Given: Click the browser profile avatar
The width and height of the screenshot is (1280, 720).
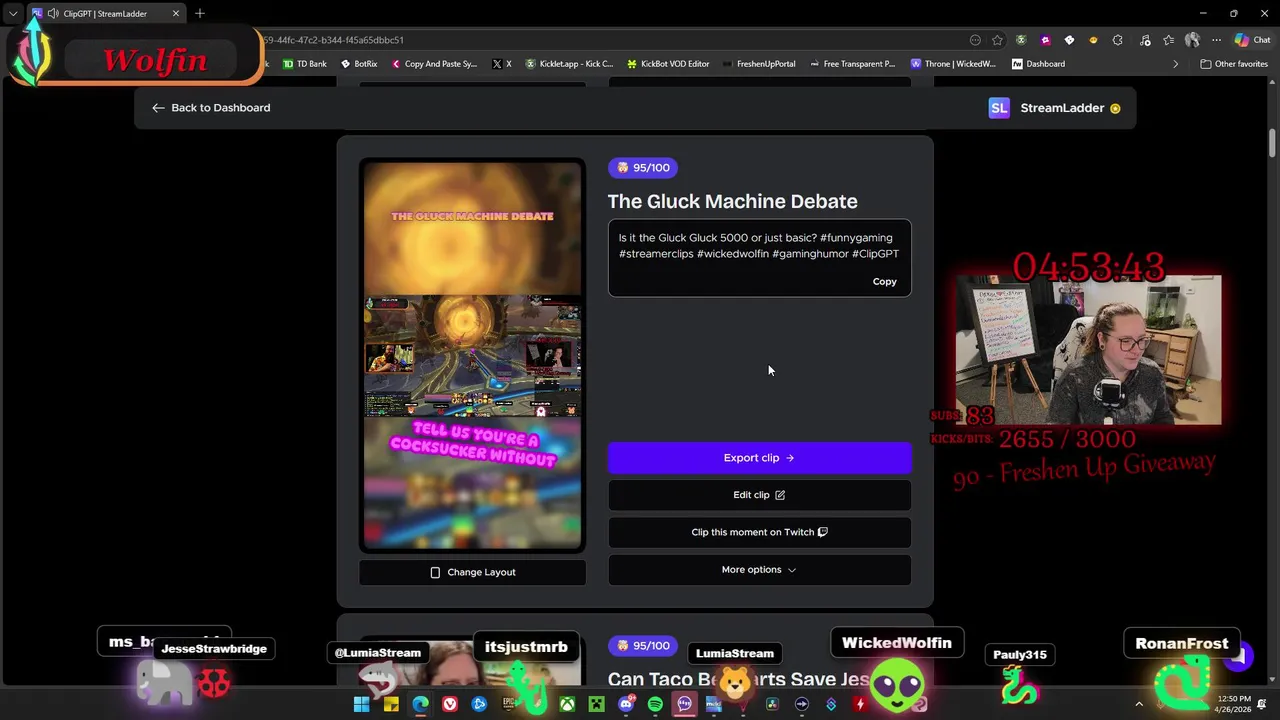Looking at the screenshot, I should [1192, 40].
